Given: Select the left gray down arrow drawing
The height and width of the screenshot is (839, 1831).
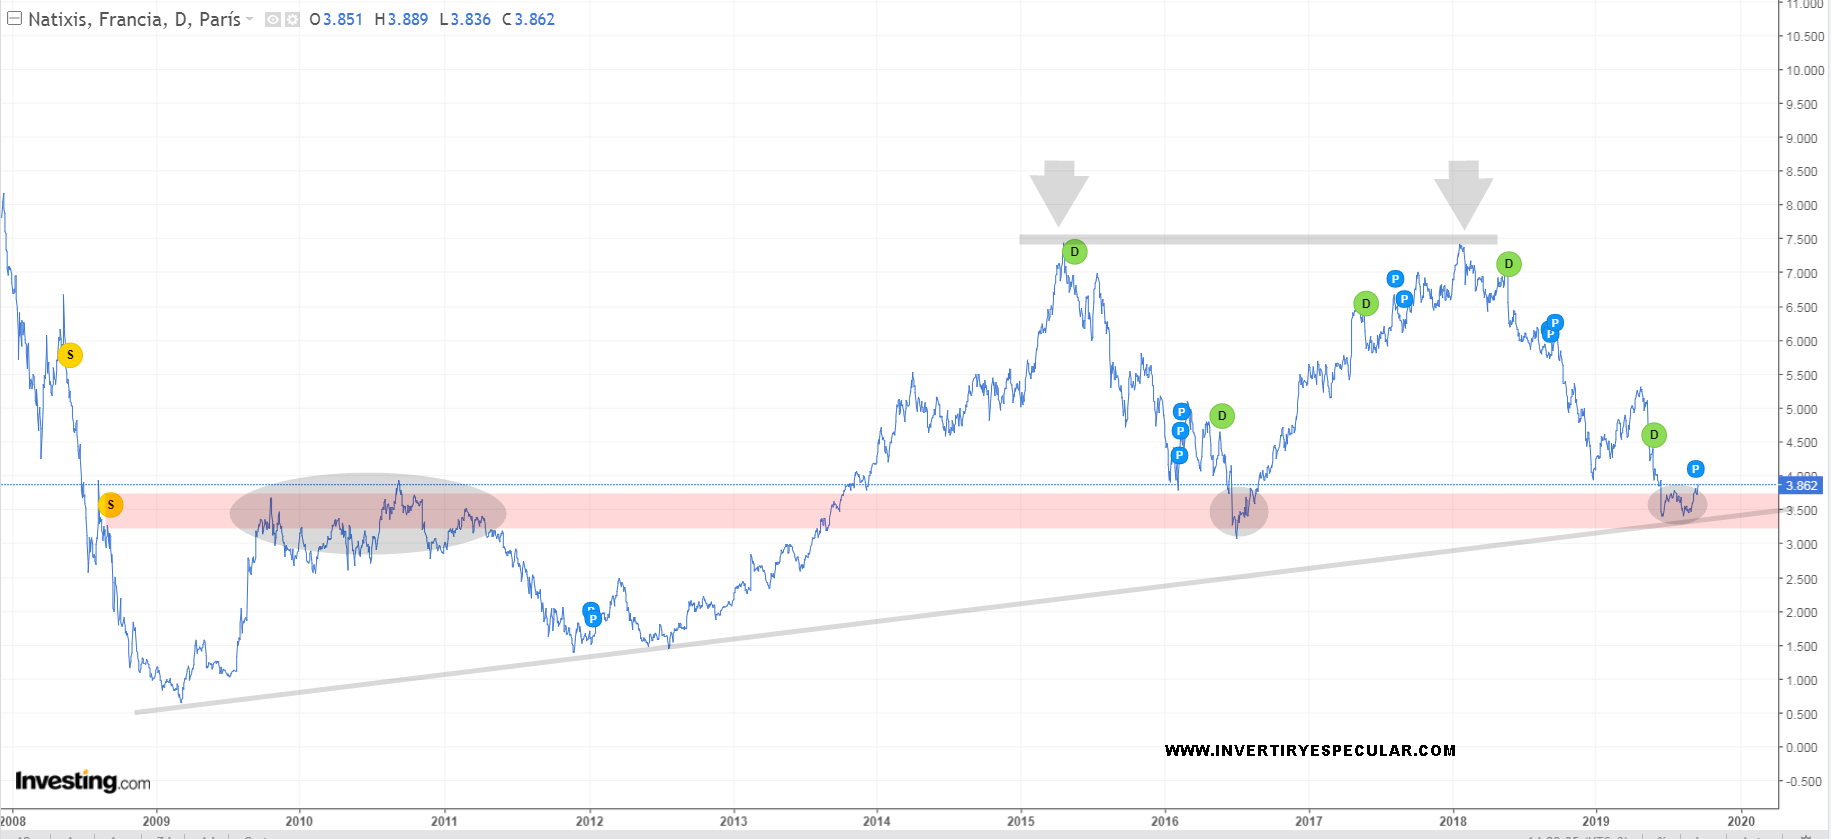Looking at the screenshot, I should (1059, 192).
